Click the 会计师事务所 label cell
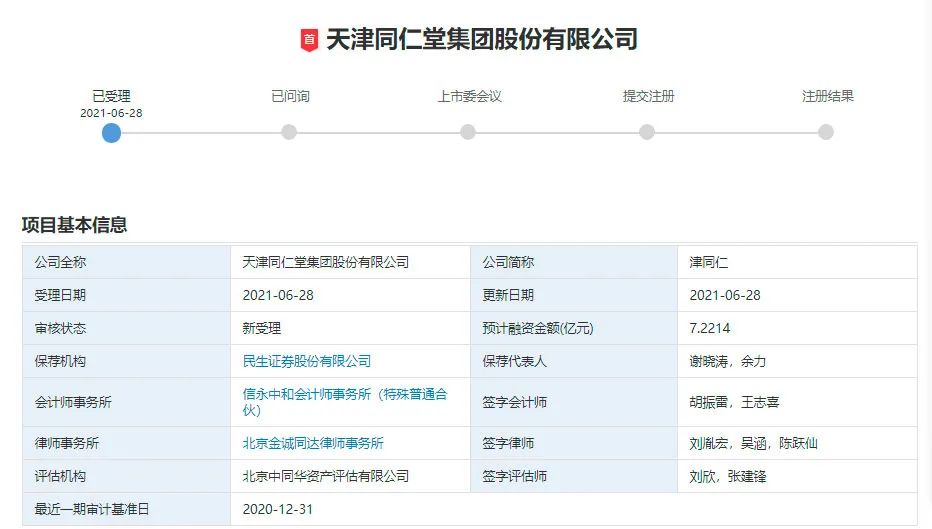 click(x=126, y=402)
